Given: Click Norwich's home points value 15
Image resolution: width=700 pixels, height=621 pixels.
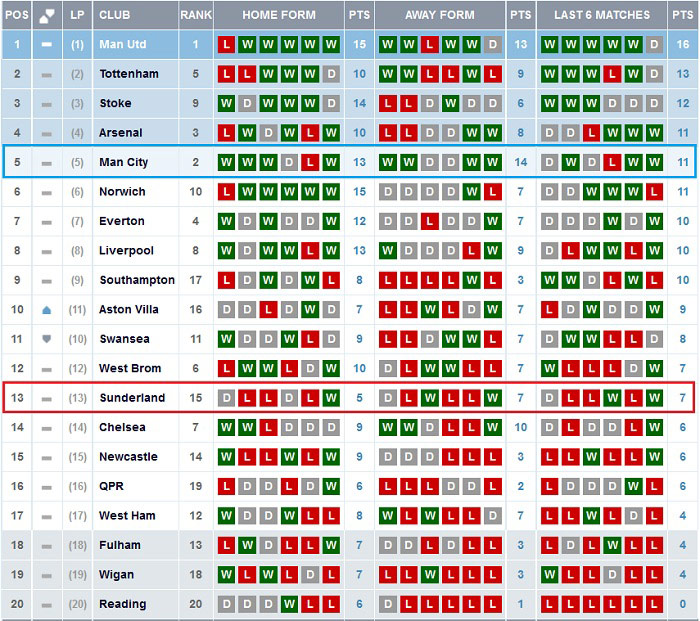Looking at the screenshot, I should pyautogui.click(x=359, y=192).
